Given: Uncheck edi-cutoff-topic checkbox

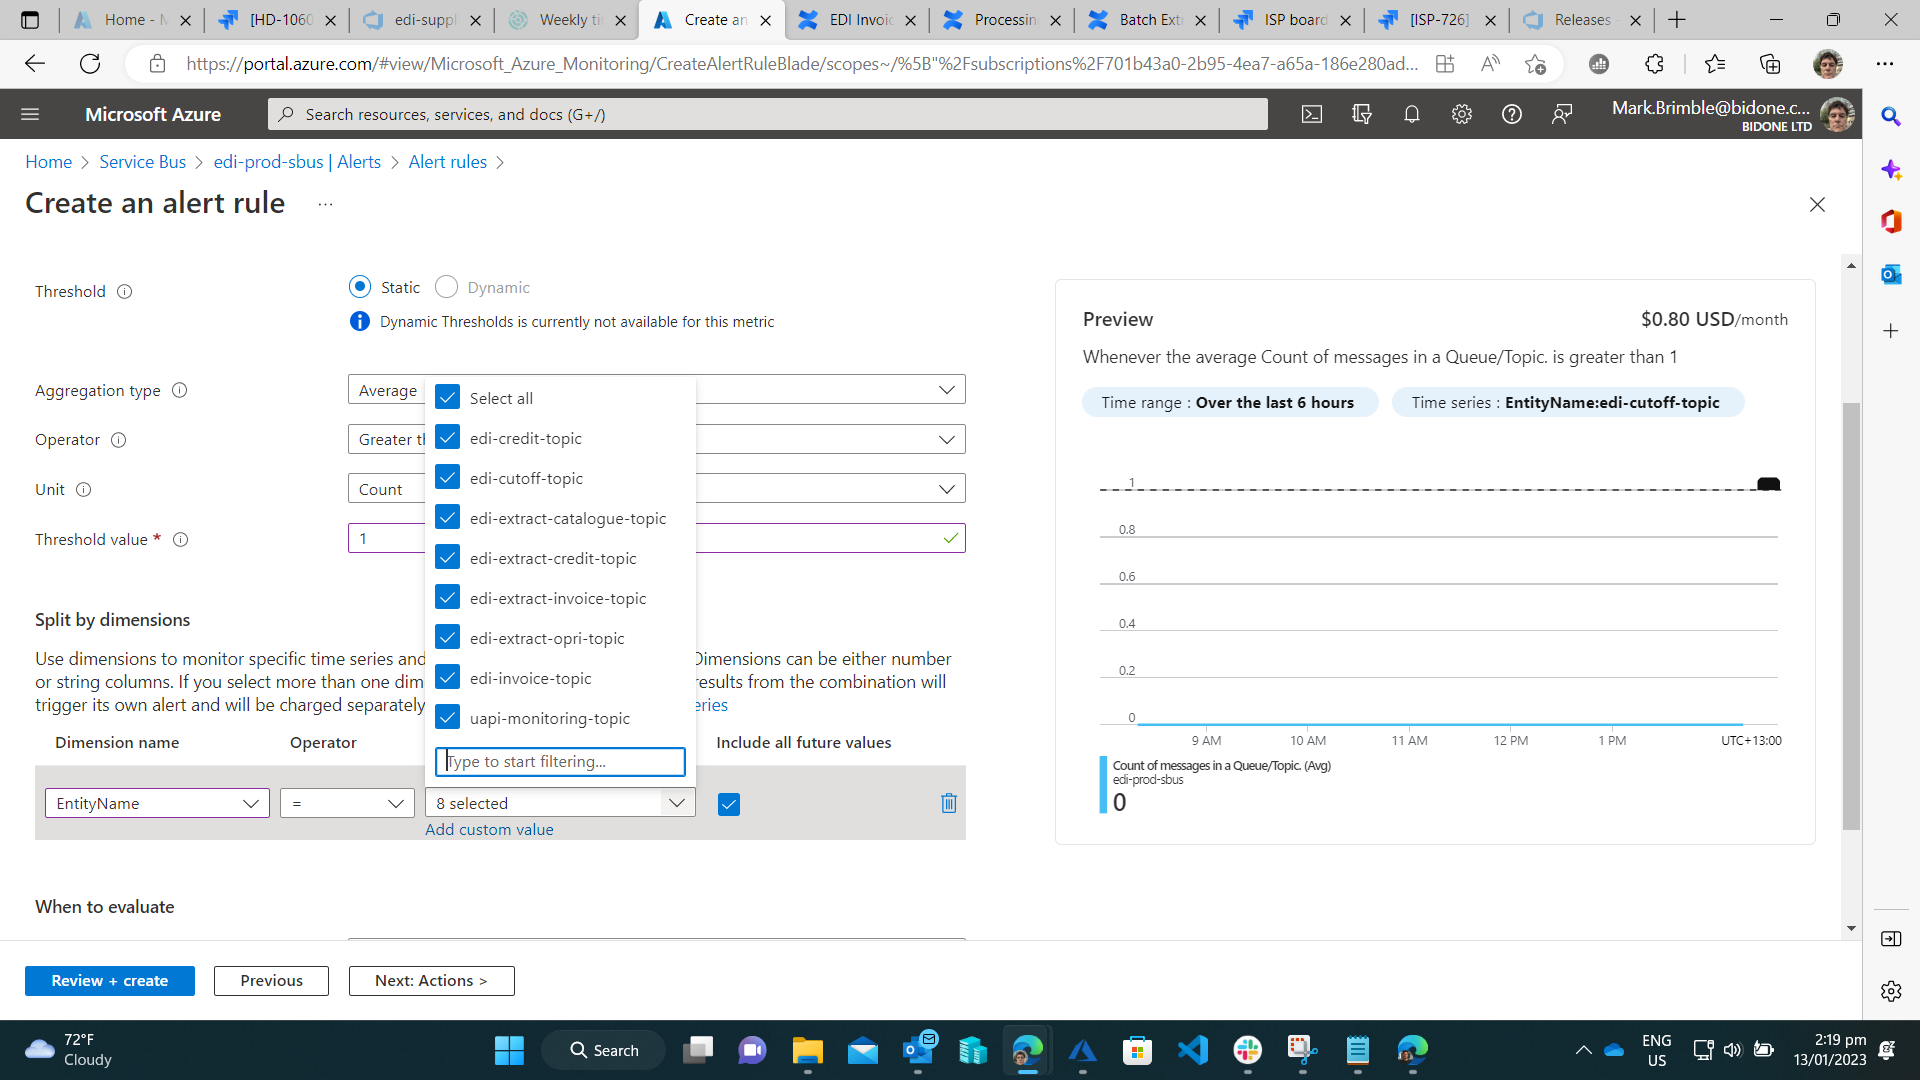Looking at the screenshot, I should (448, 477).
